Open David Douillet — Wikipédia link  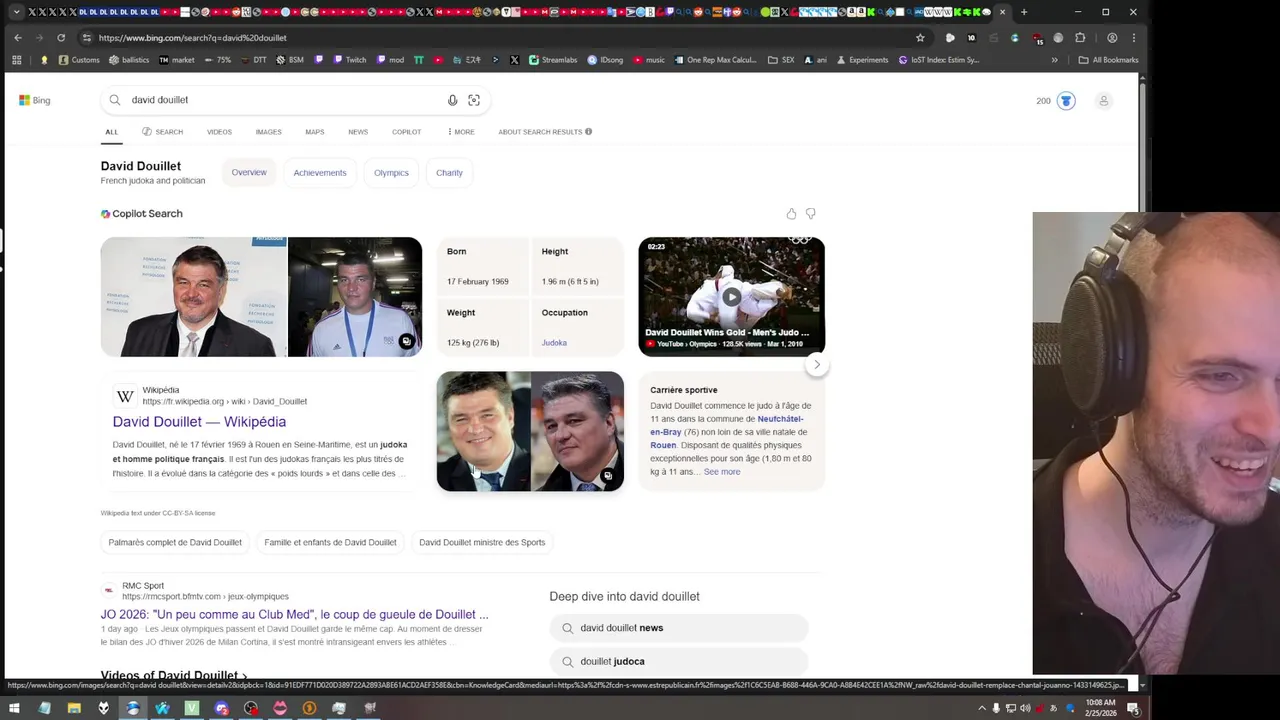199,422
